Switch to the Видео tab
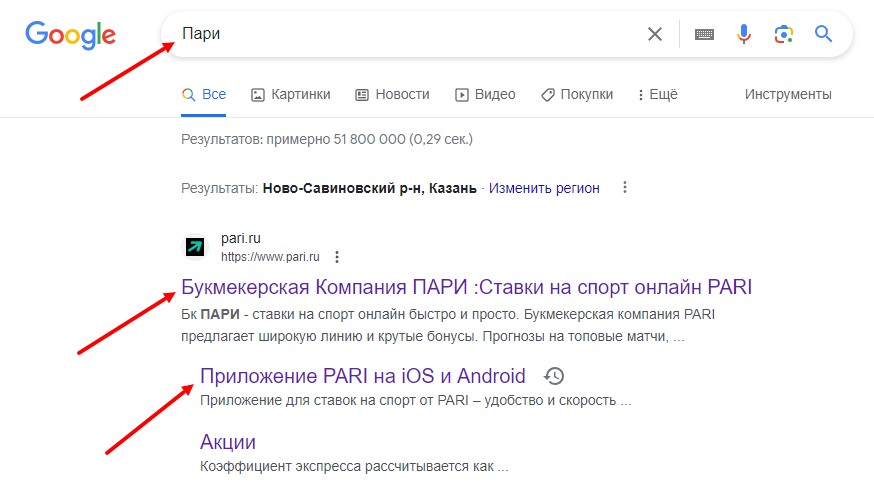 (x=485, y=95)
